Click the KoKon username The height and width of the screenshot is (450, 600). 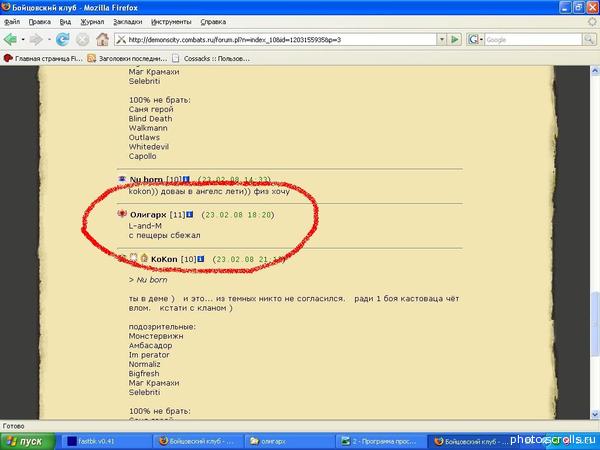[164, 259]
